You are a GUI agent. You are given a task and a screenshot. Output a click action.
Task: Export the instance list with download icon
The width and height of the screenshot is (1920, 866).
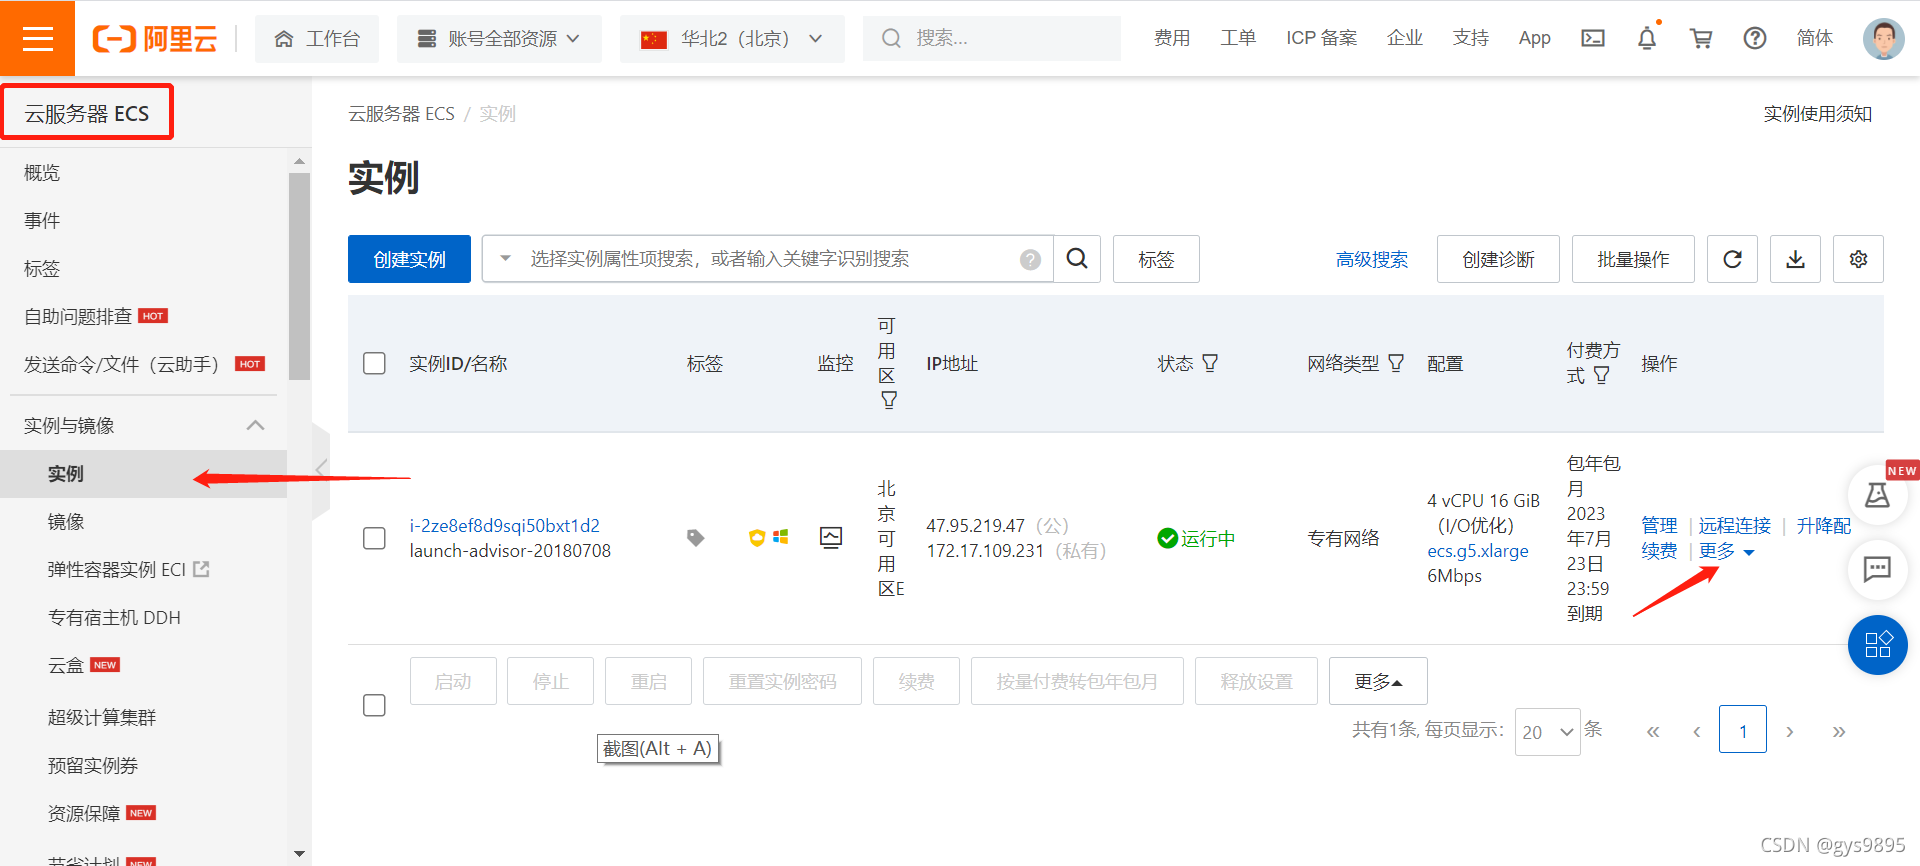click(1796, 259)
